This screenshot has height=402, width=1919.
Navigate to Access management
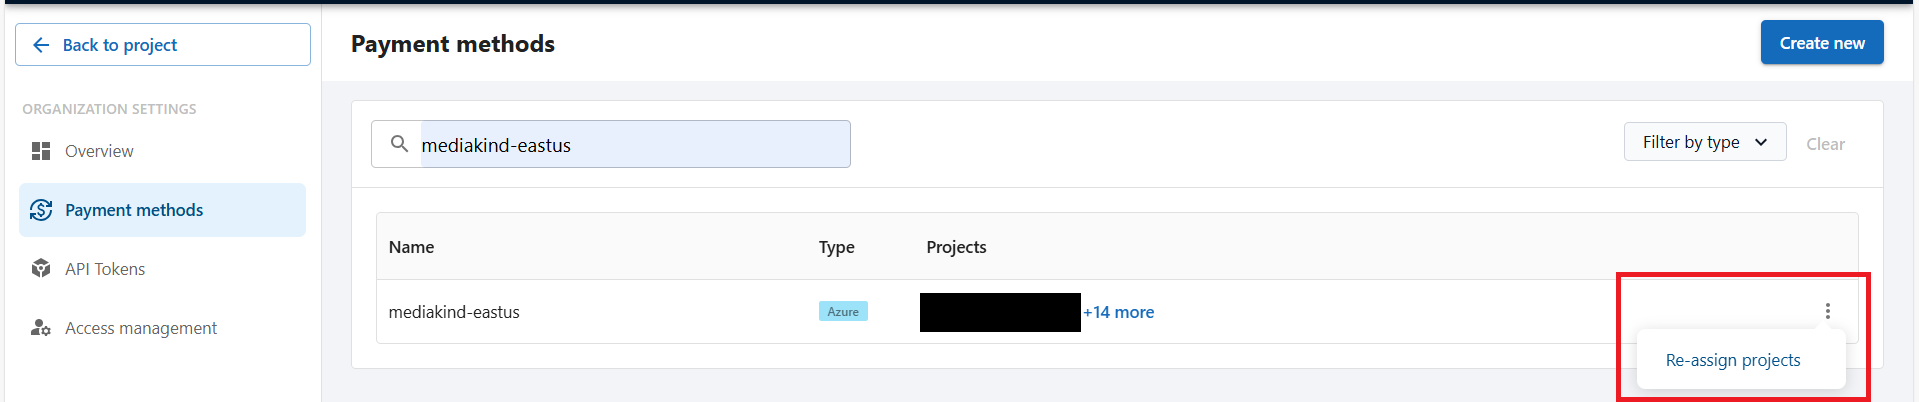click(141, 328)
